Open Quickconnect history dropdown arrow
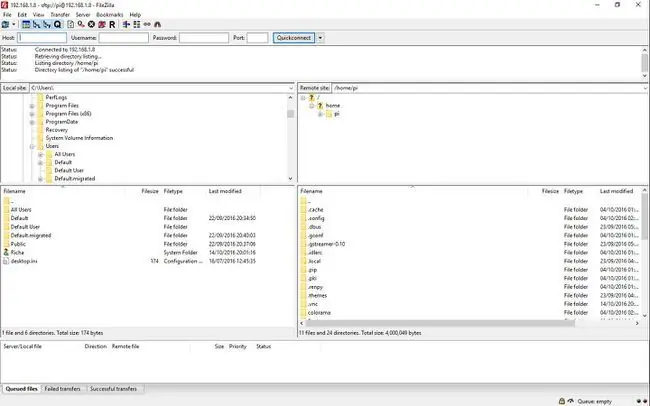The width and height of the screenshot is (650, 406). (x=320, y=38)
